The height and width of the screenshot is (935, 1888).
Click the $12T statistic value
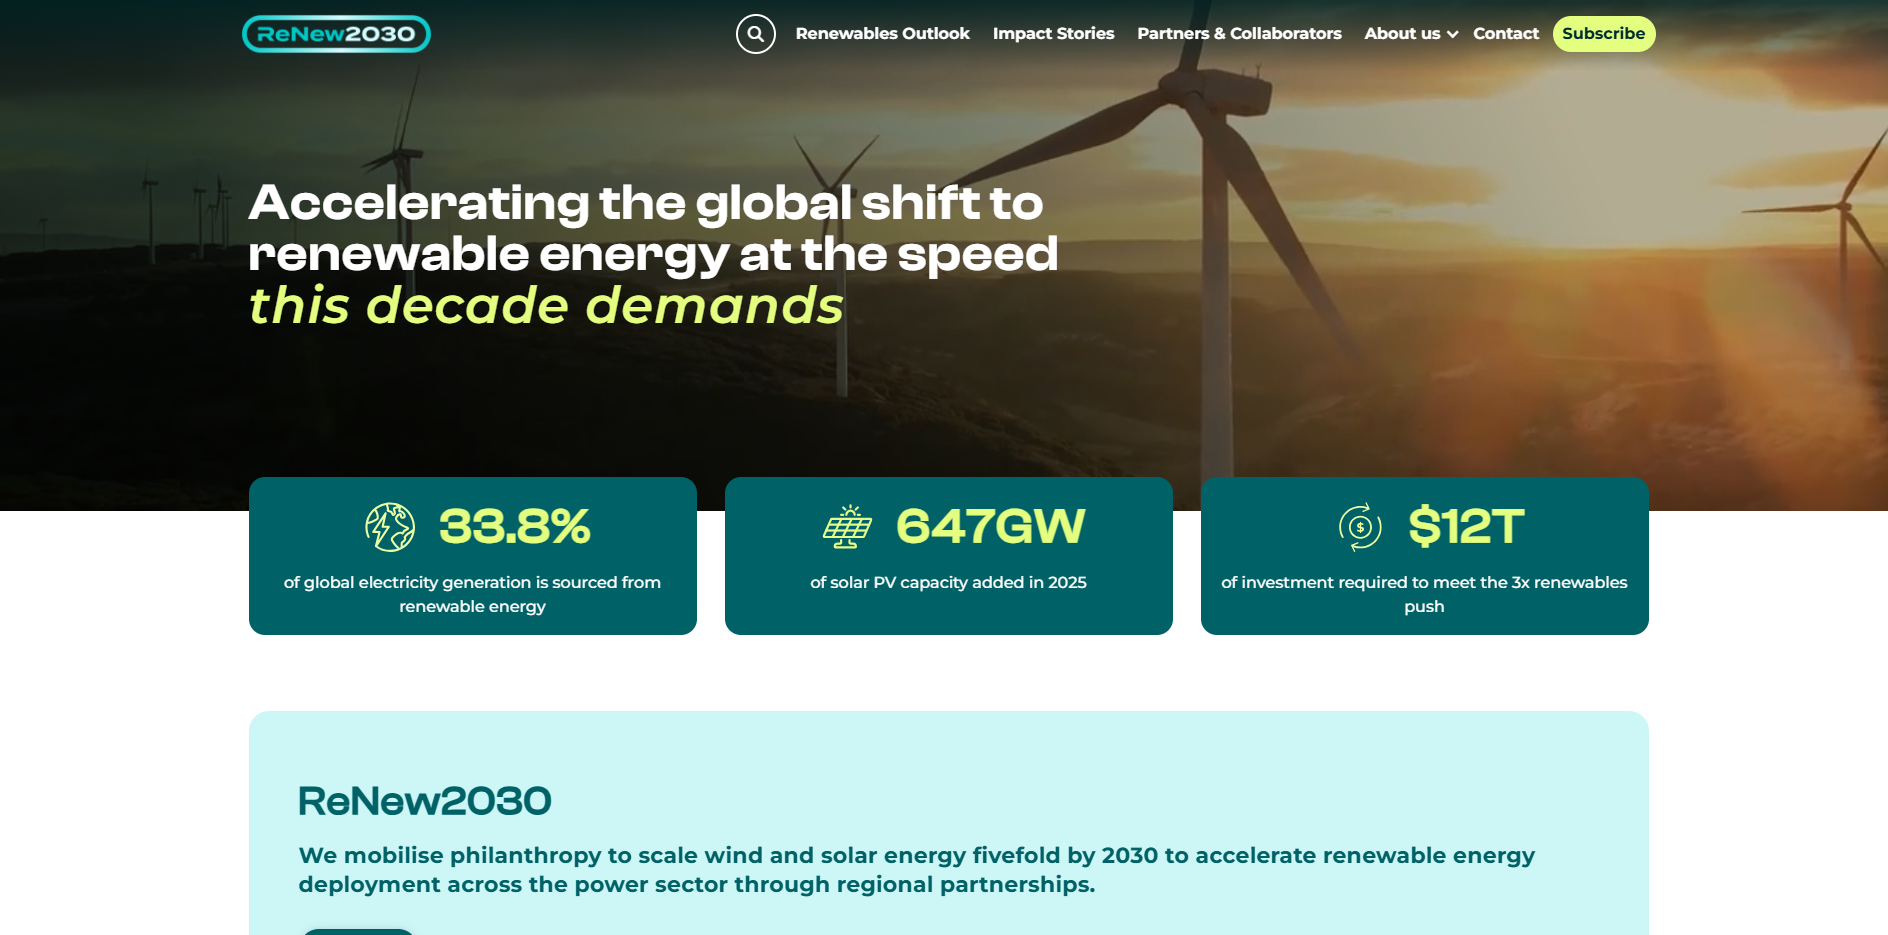pos(1466,527)
